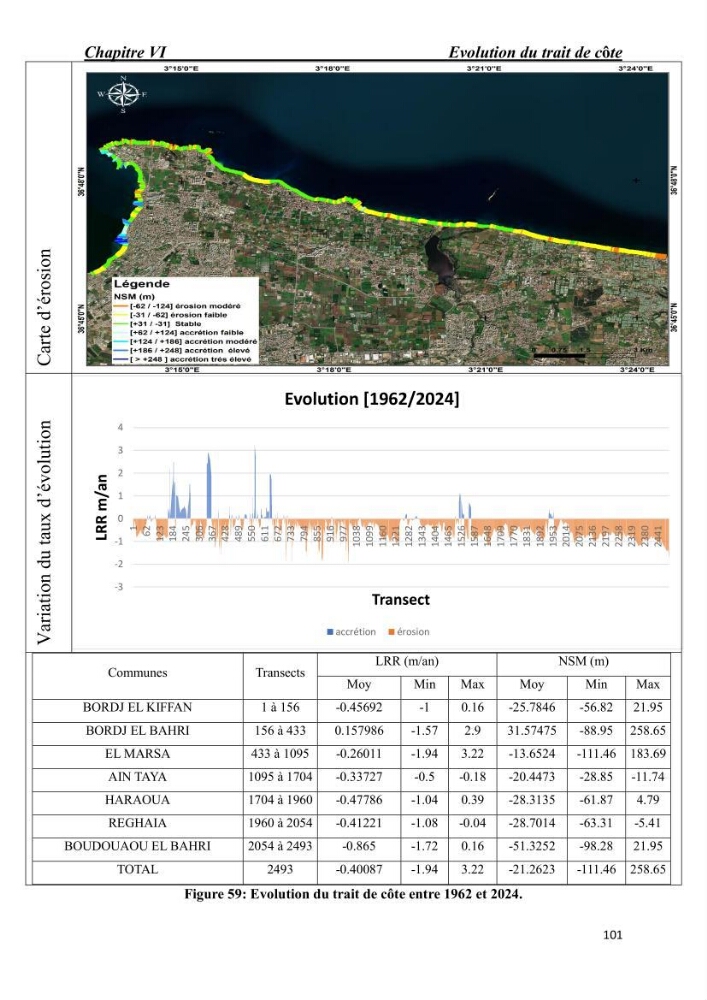The image size is (707, 1000).
Task: Click LRR mean value '-0.41221'
Action: click(x=359, y=823)
